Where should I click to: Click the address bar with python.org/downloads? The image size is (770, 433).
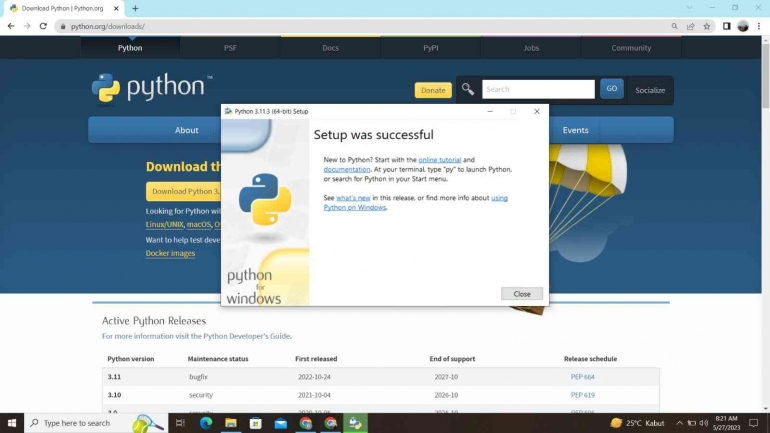pyautogui.click(x=363, y=26)
